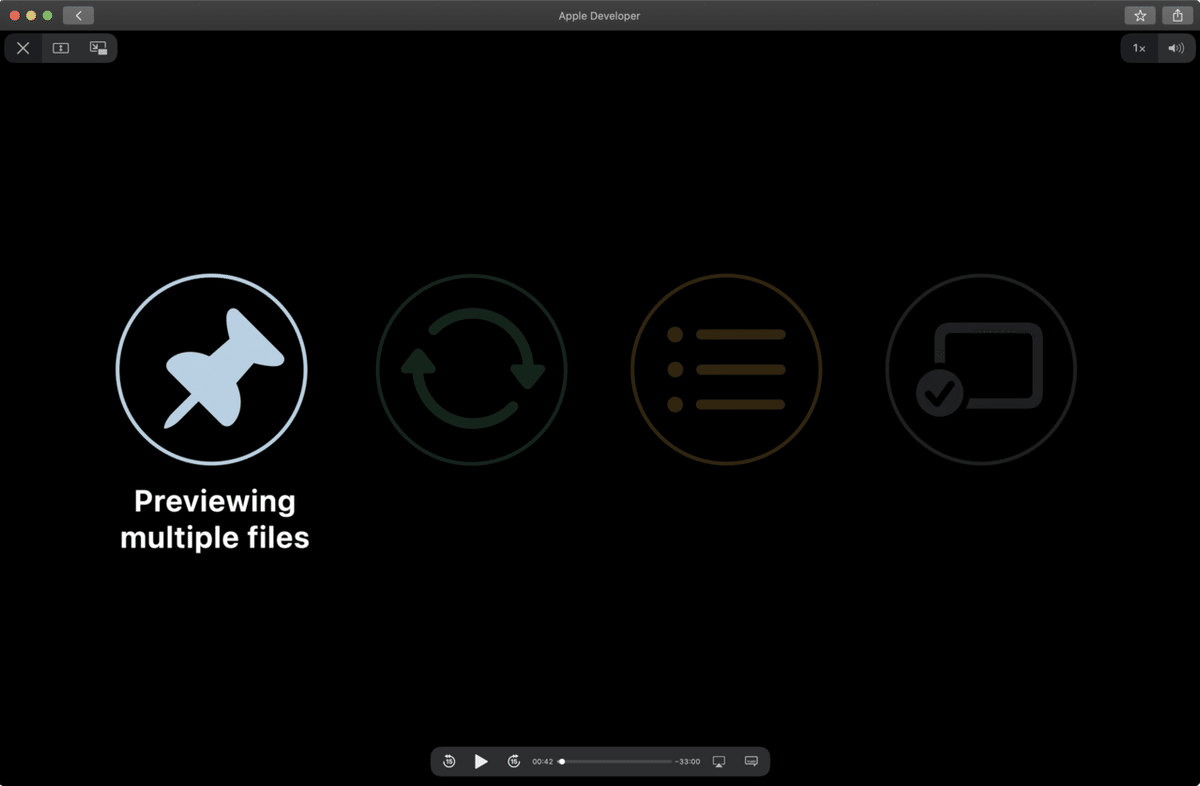Image resolution: width=1200 pixels, height=786 pixels.
Task: Change the 1× playback speed
Action: [1139, 48]
